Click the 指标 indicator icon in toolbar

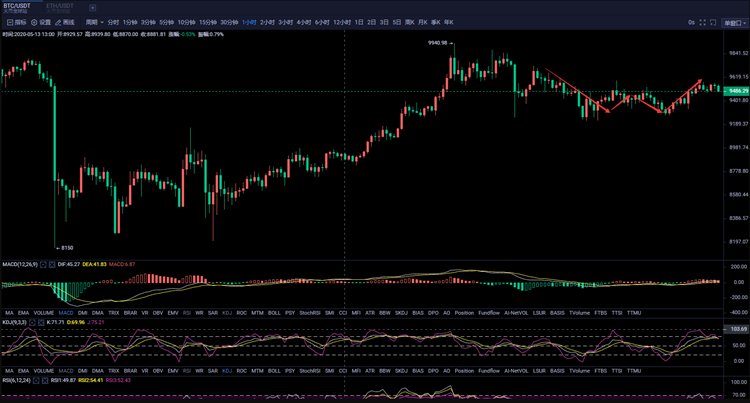(16, 21)
